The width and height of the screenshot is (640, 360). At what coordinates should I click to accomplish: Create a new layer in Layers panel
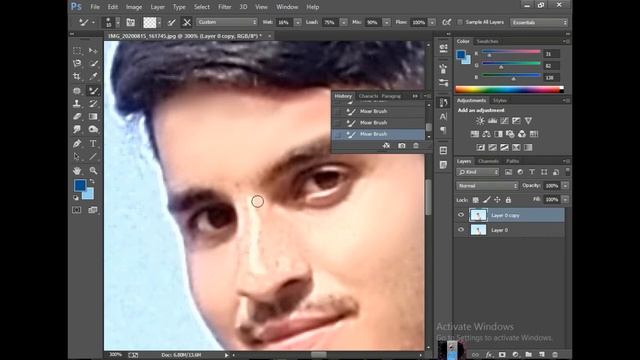pyautogui.click(x=542, y=355)
